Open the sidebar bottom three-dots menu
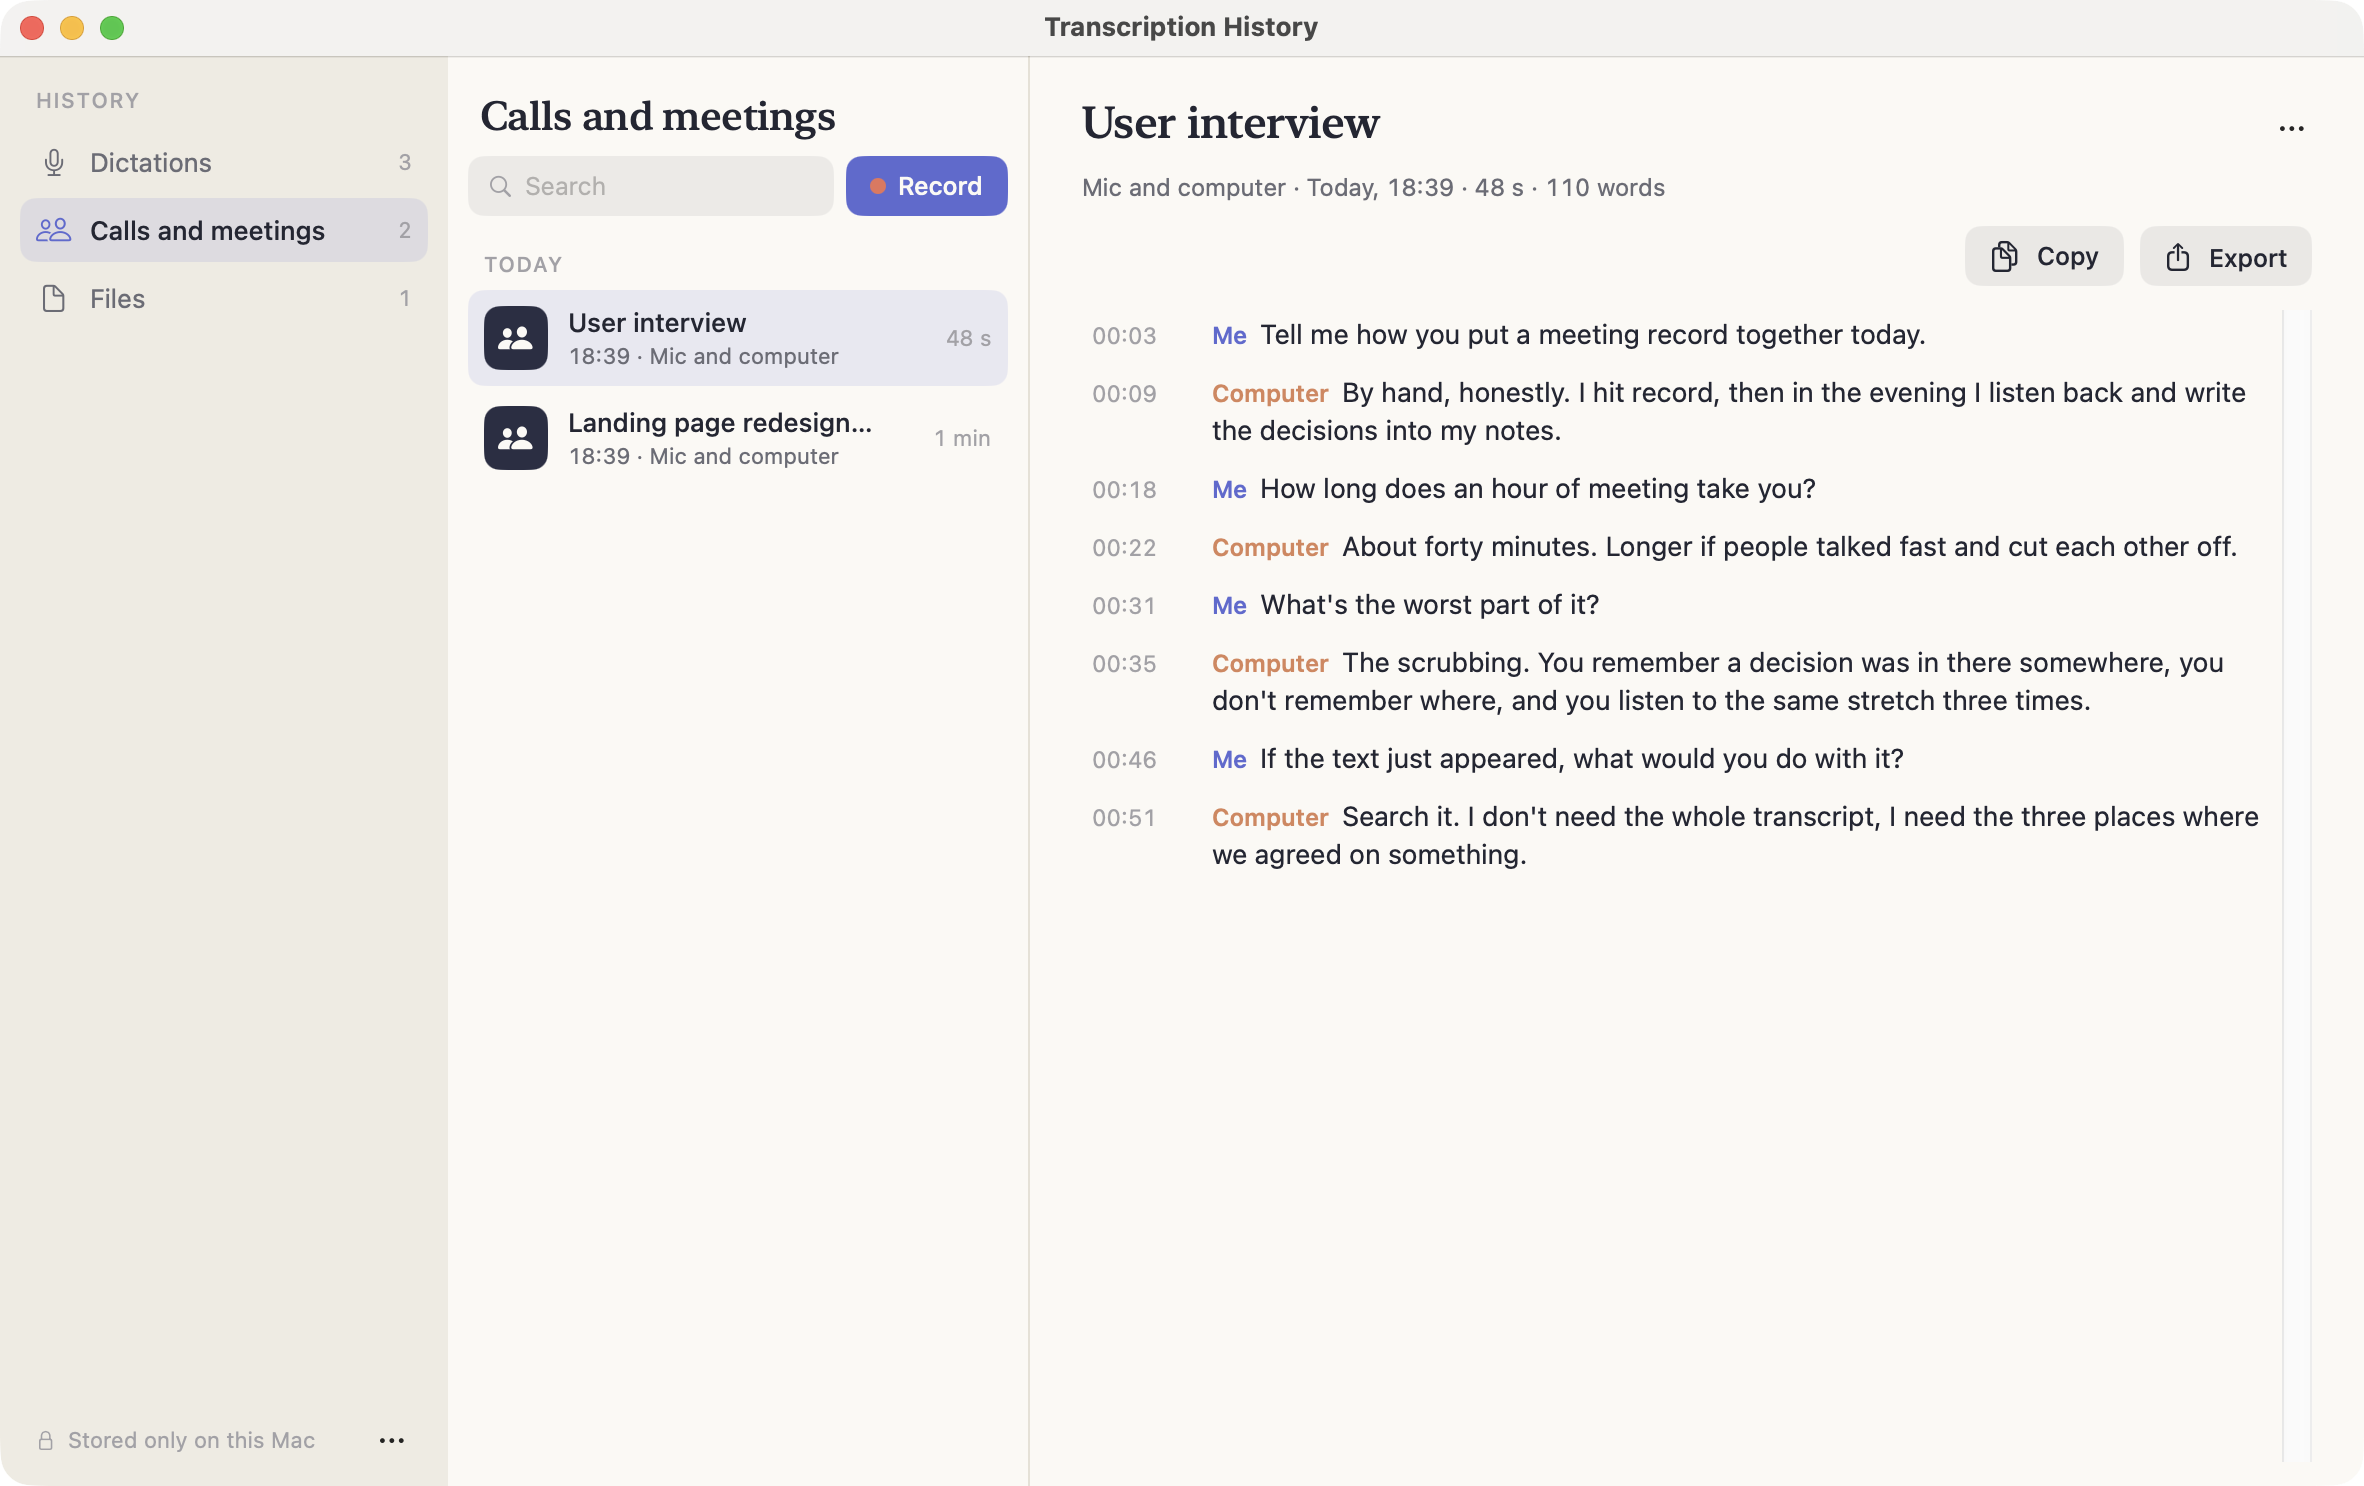Image resolution: width=2364 pixels, height=1486 pixels. pos(392,1440)
